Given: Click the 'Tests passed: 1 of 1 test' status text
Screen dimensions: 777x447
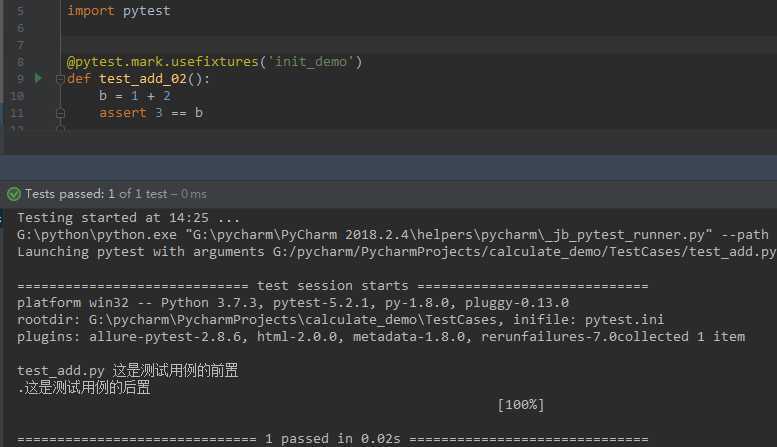Looking at the screenshot, I should click(x=115, y=194).
